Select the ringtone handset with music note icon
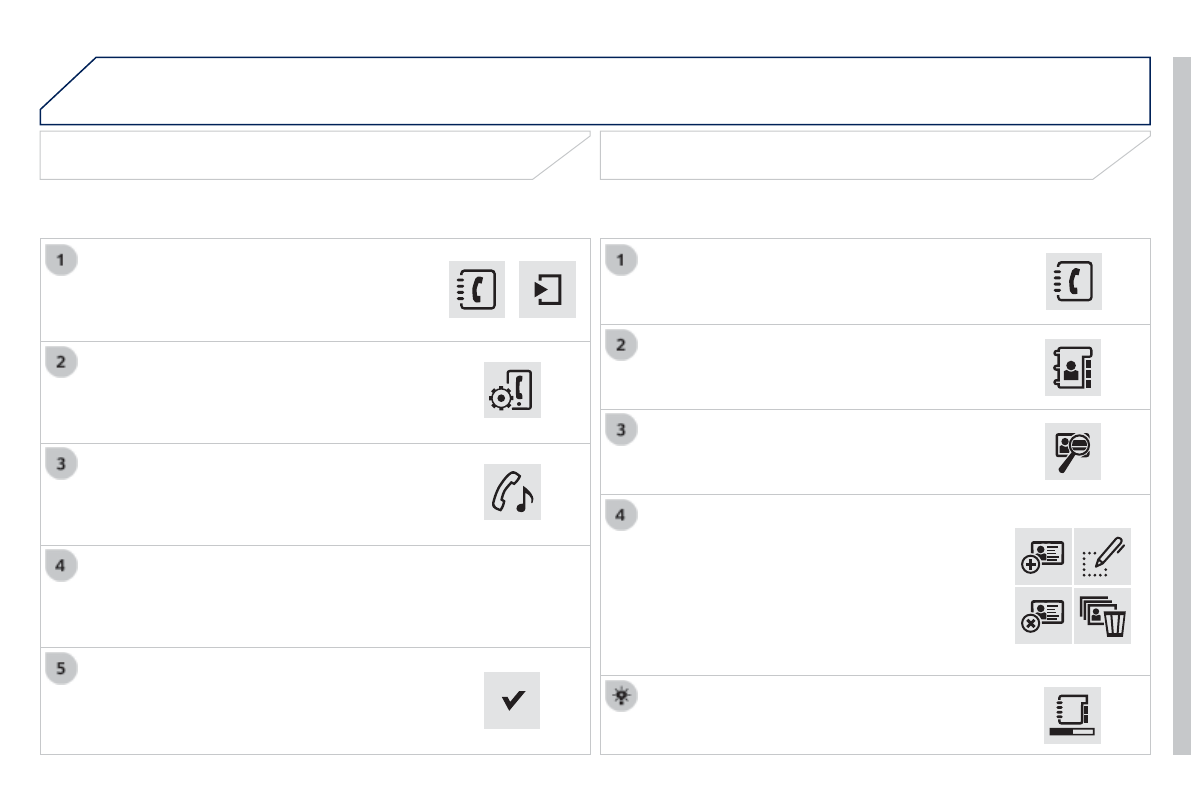The width and height of the screenshot is (1191, 794). (512, 492)
